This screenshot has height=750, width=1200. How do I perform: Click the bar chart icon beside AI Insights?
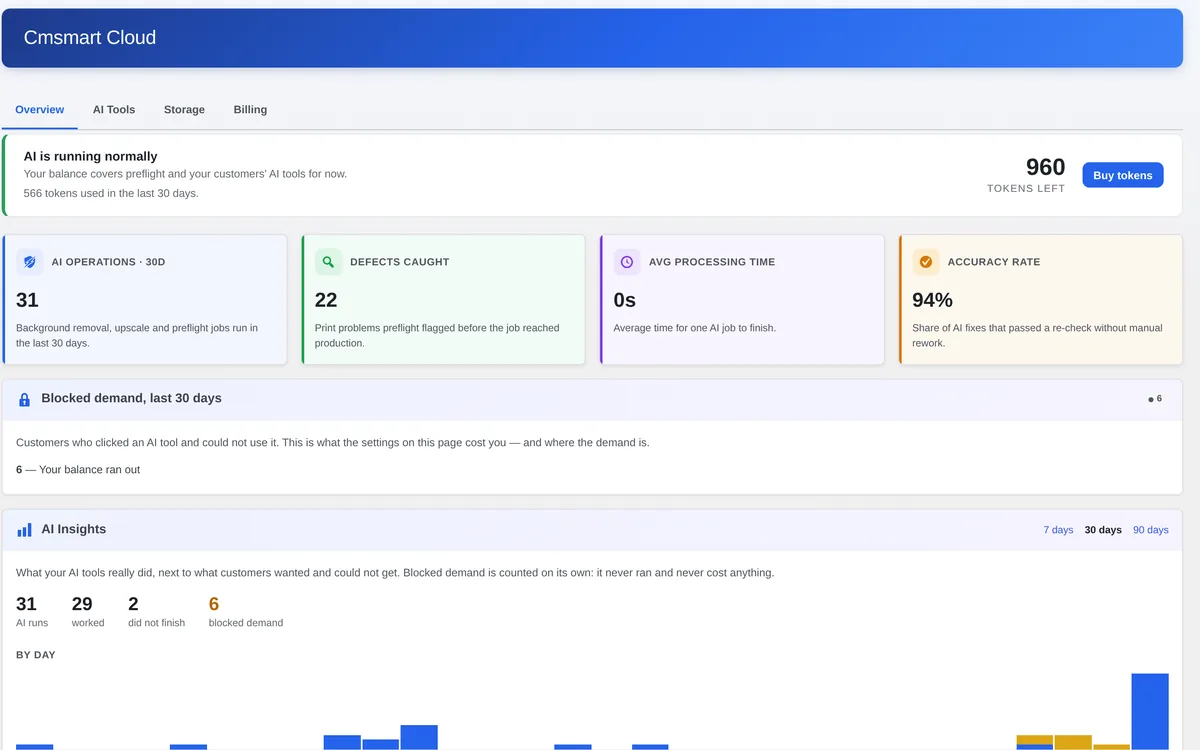25,530
